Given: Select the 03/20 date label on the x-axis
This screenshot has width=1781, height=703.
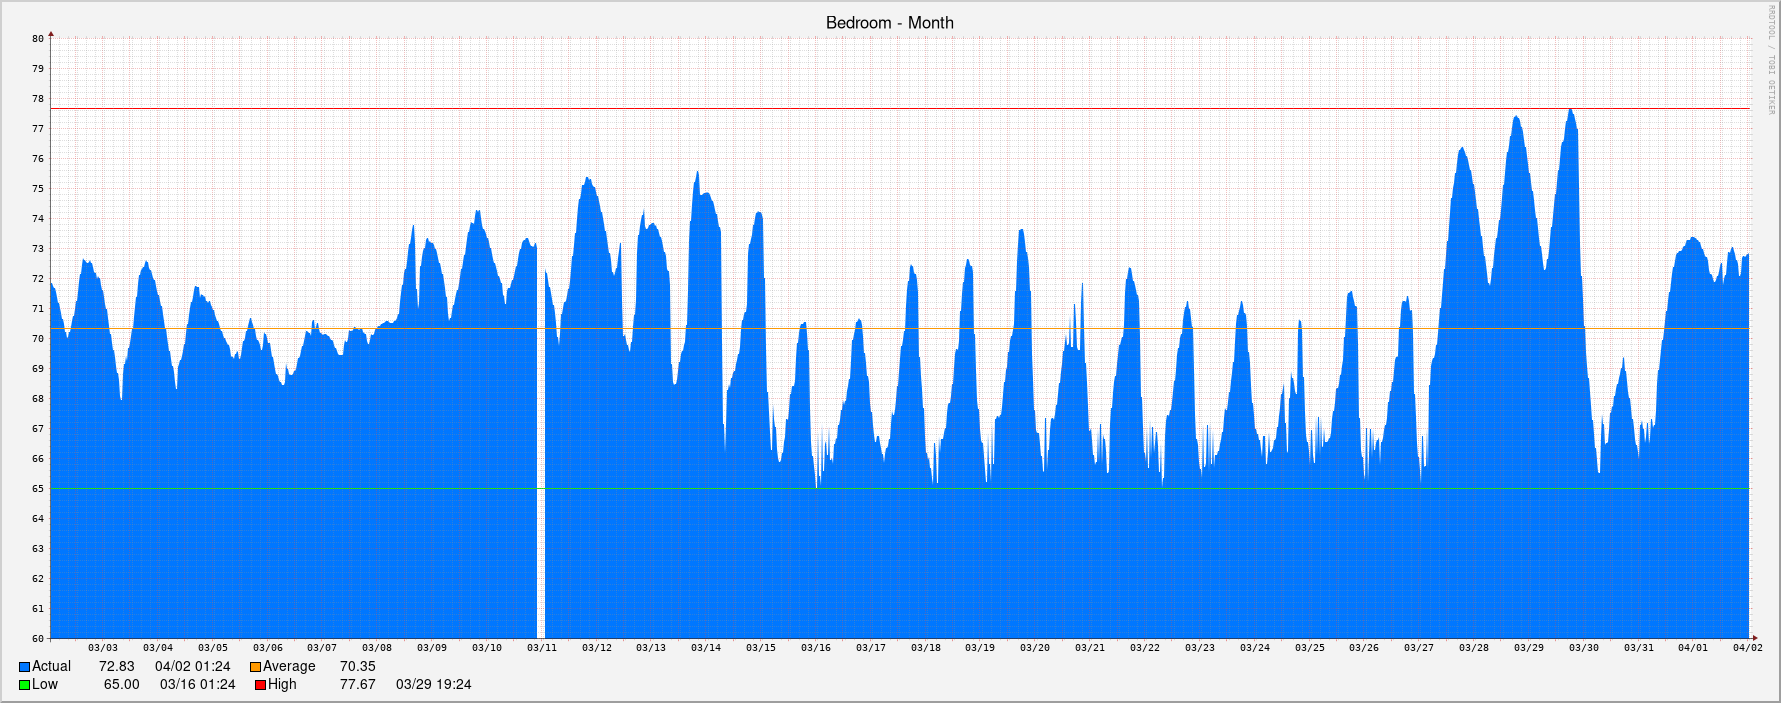Looking at the screenshot, I should [1035, 648].
